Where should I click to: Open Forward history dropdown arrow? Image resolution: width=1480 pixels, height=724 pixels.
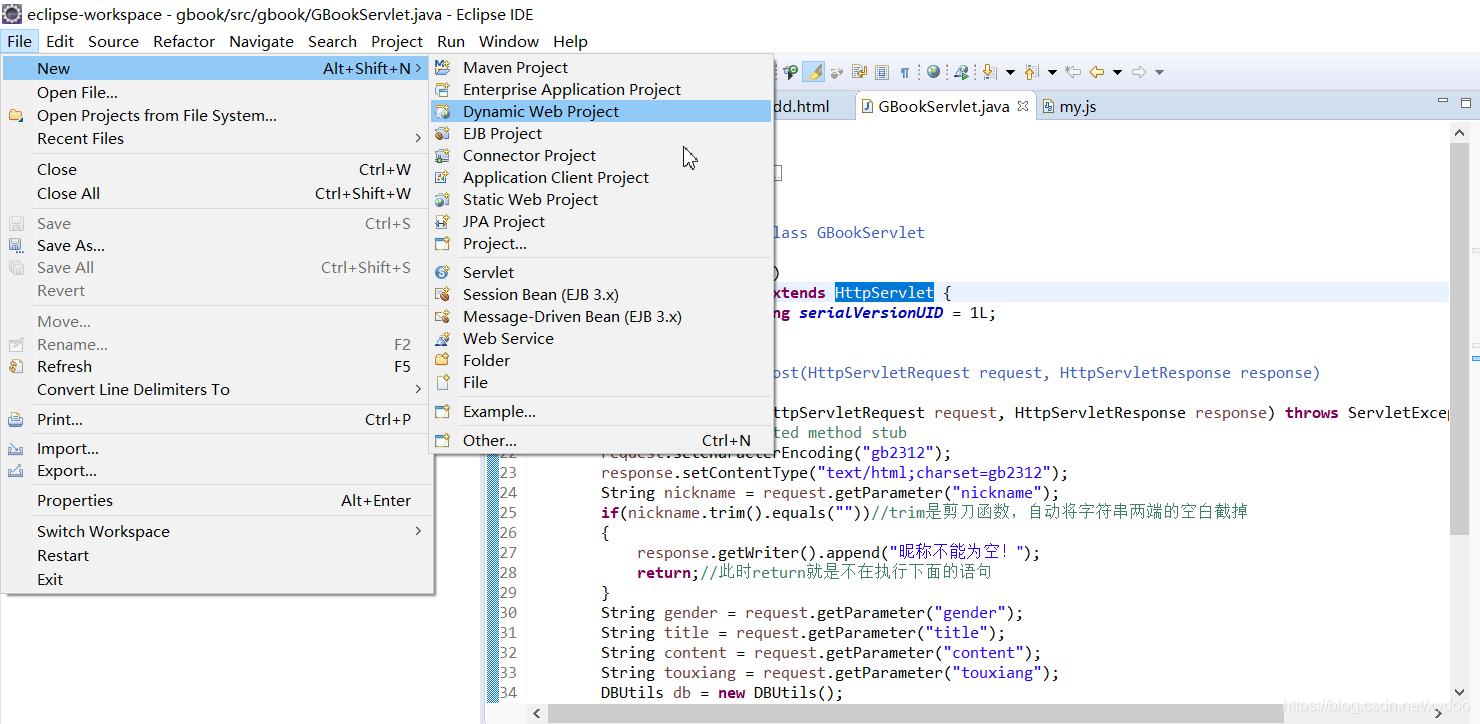1159,72
